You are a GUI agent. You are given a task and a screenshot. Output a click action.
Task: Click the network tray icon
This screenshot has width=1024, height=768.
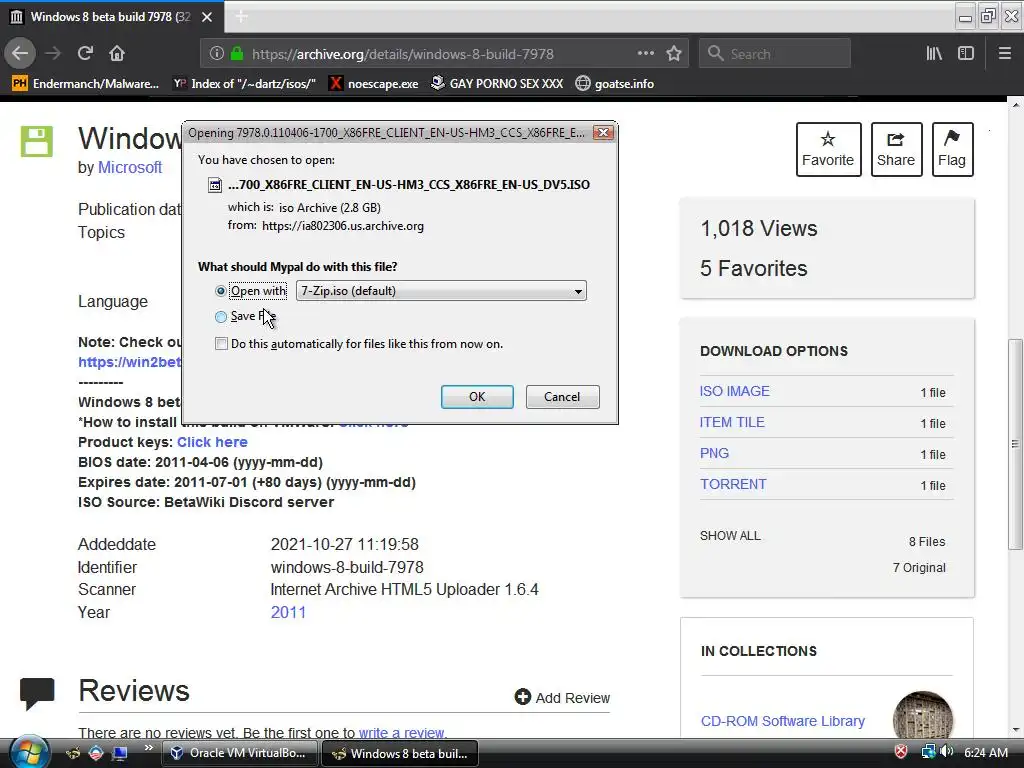coord(928,752)
